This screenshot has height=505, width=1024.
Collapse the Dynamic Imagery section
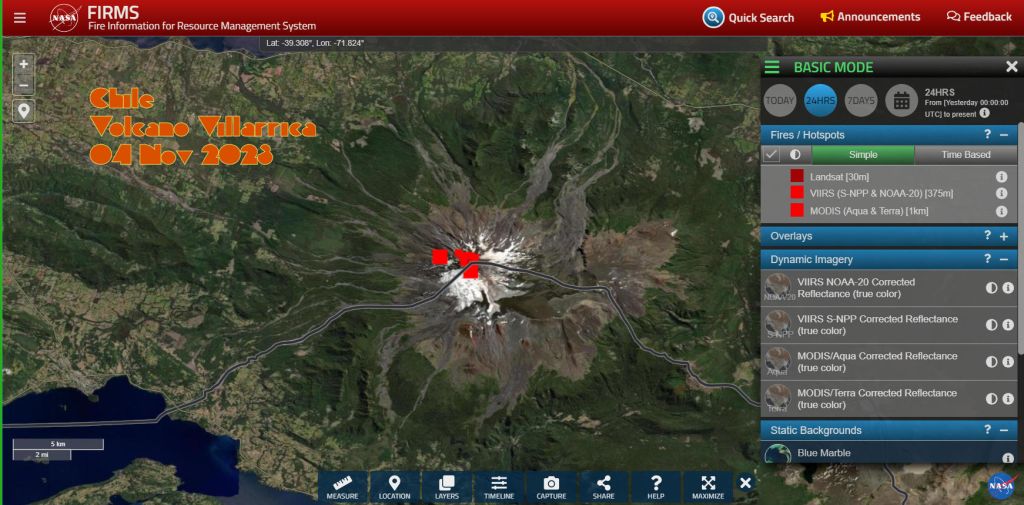pyautogui.click(x=1003, y=259)
